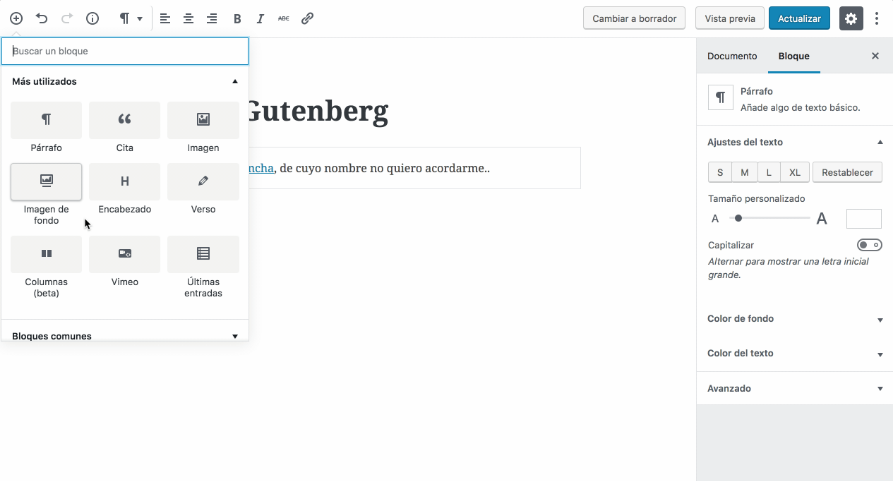Open content structure info icon
Image resolution: width=893 pixels, height=481 pixels.
coord(92,18)
